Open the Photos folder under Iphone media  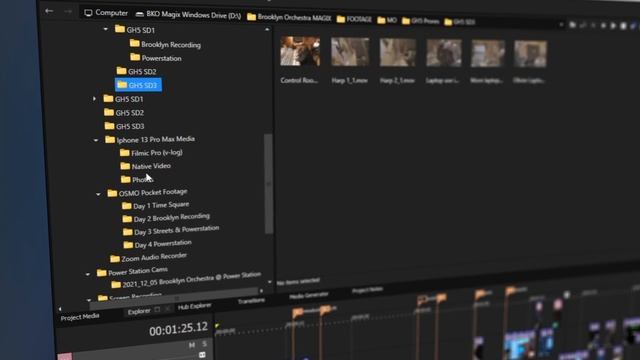(137, 179)
